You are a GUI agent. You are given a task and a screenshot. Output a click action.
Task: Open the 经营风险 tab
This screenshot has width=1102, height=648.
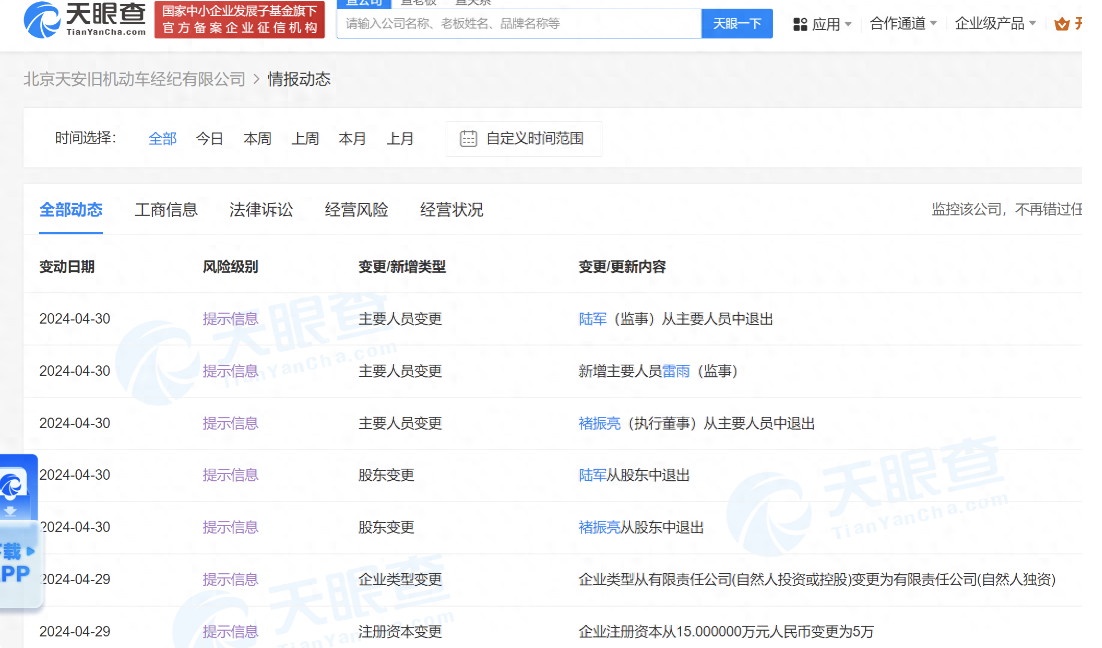(356, 210)
